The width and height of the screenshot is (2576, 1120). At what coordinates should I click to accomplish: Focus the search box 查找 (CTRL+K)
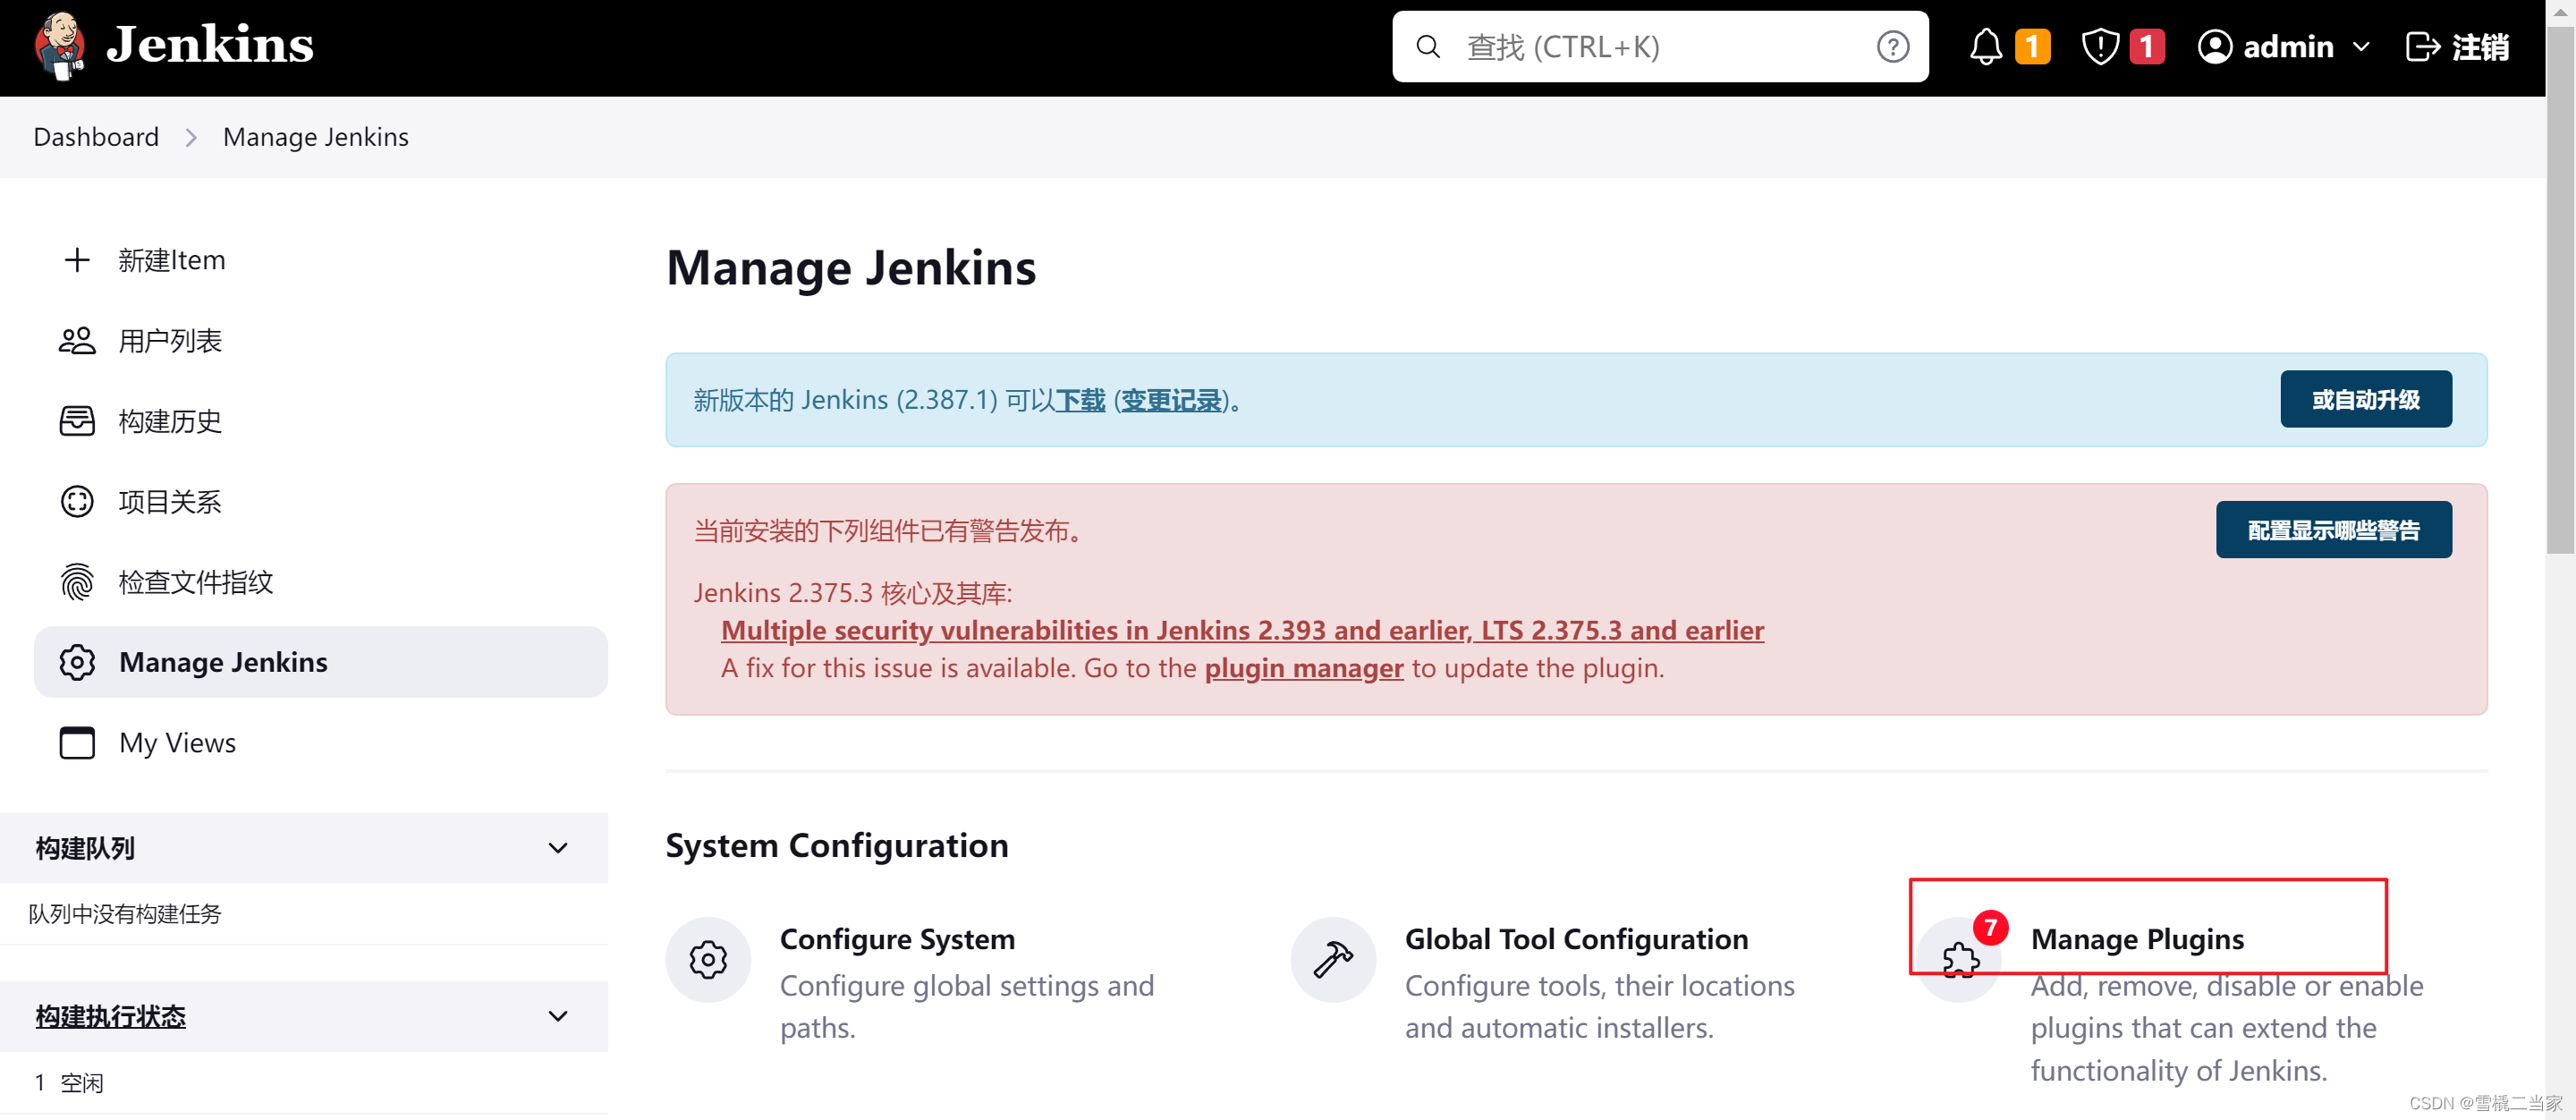coord(1660,47)
